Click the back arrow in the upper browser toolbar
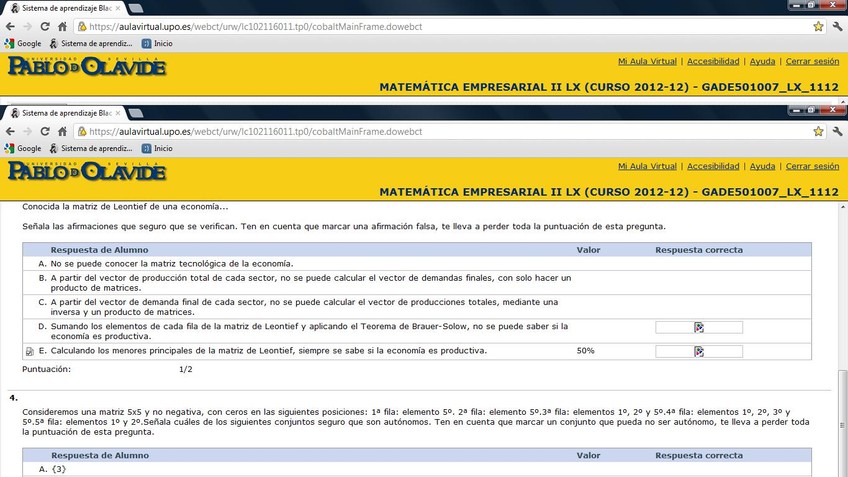848x477 pixels. (x=11, y=27)
